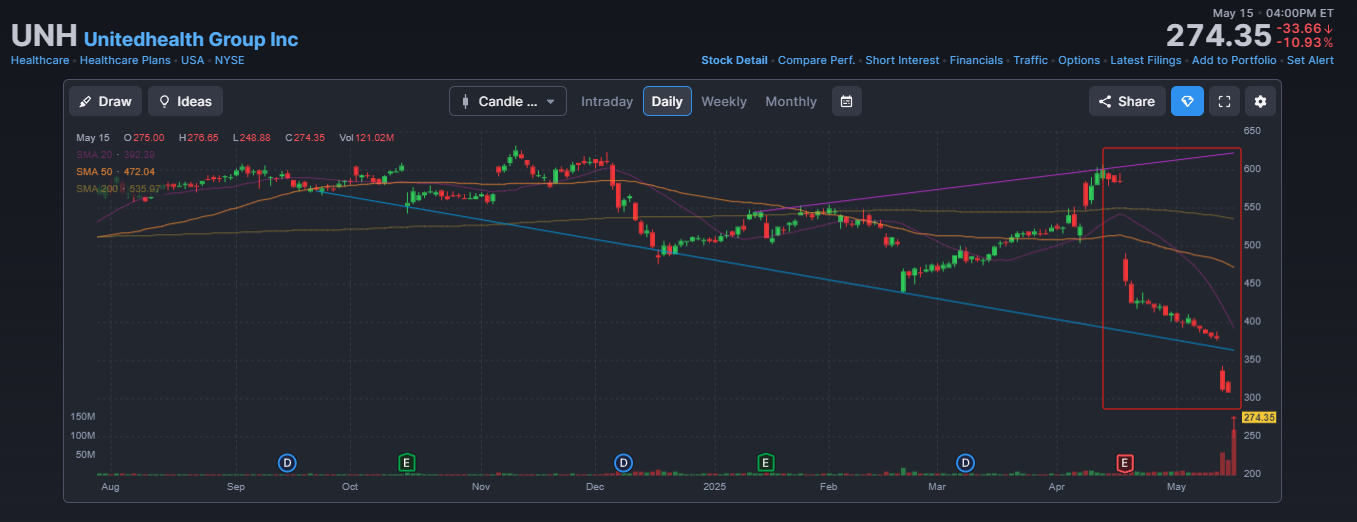Click Unitedhealth Group Inc company name

[191, 39]
